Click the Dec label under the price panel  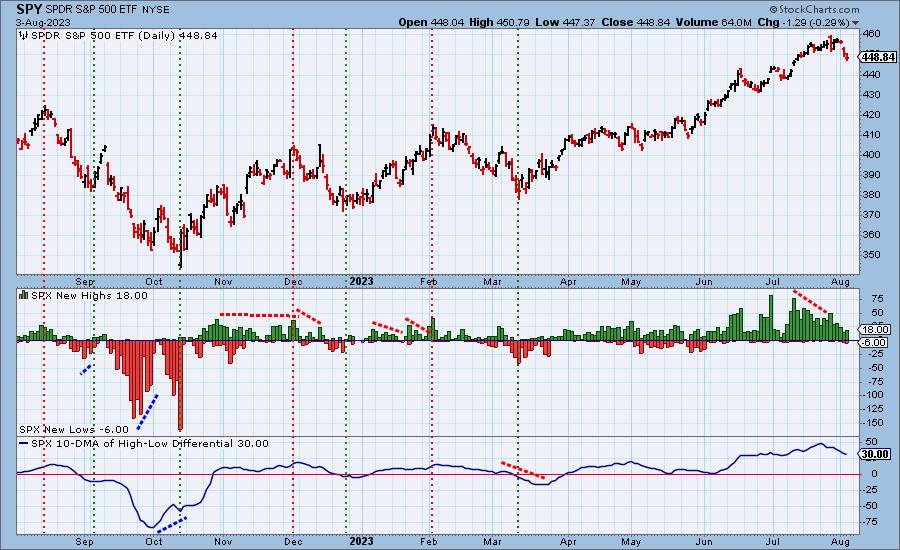(x=293, y=282)
